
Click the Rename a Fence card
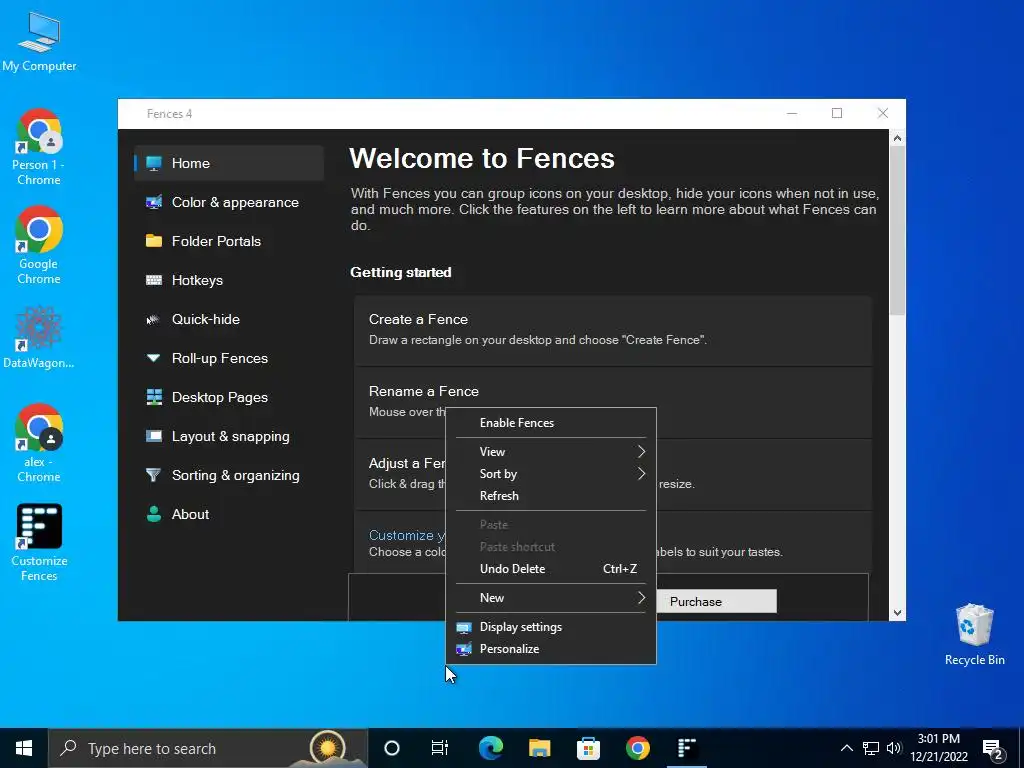point(613,402)
